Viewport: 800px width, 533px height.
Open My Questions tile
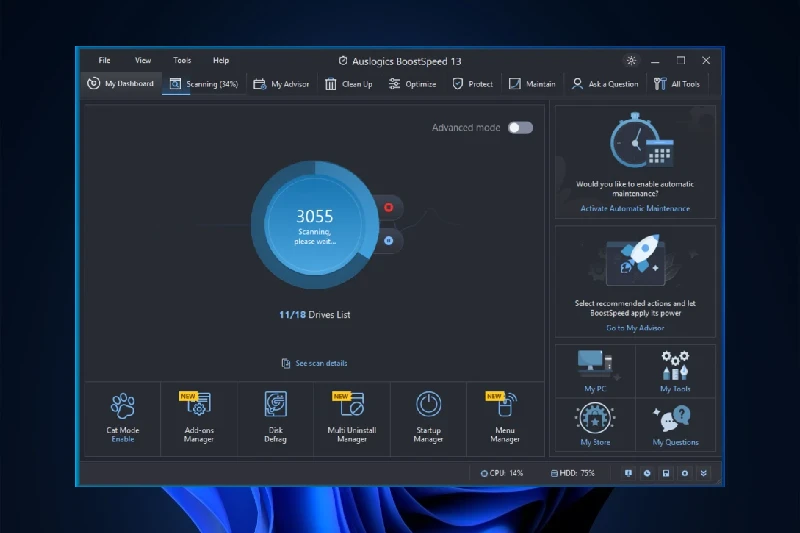click(676, 424)
